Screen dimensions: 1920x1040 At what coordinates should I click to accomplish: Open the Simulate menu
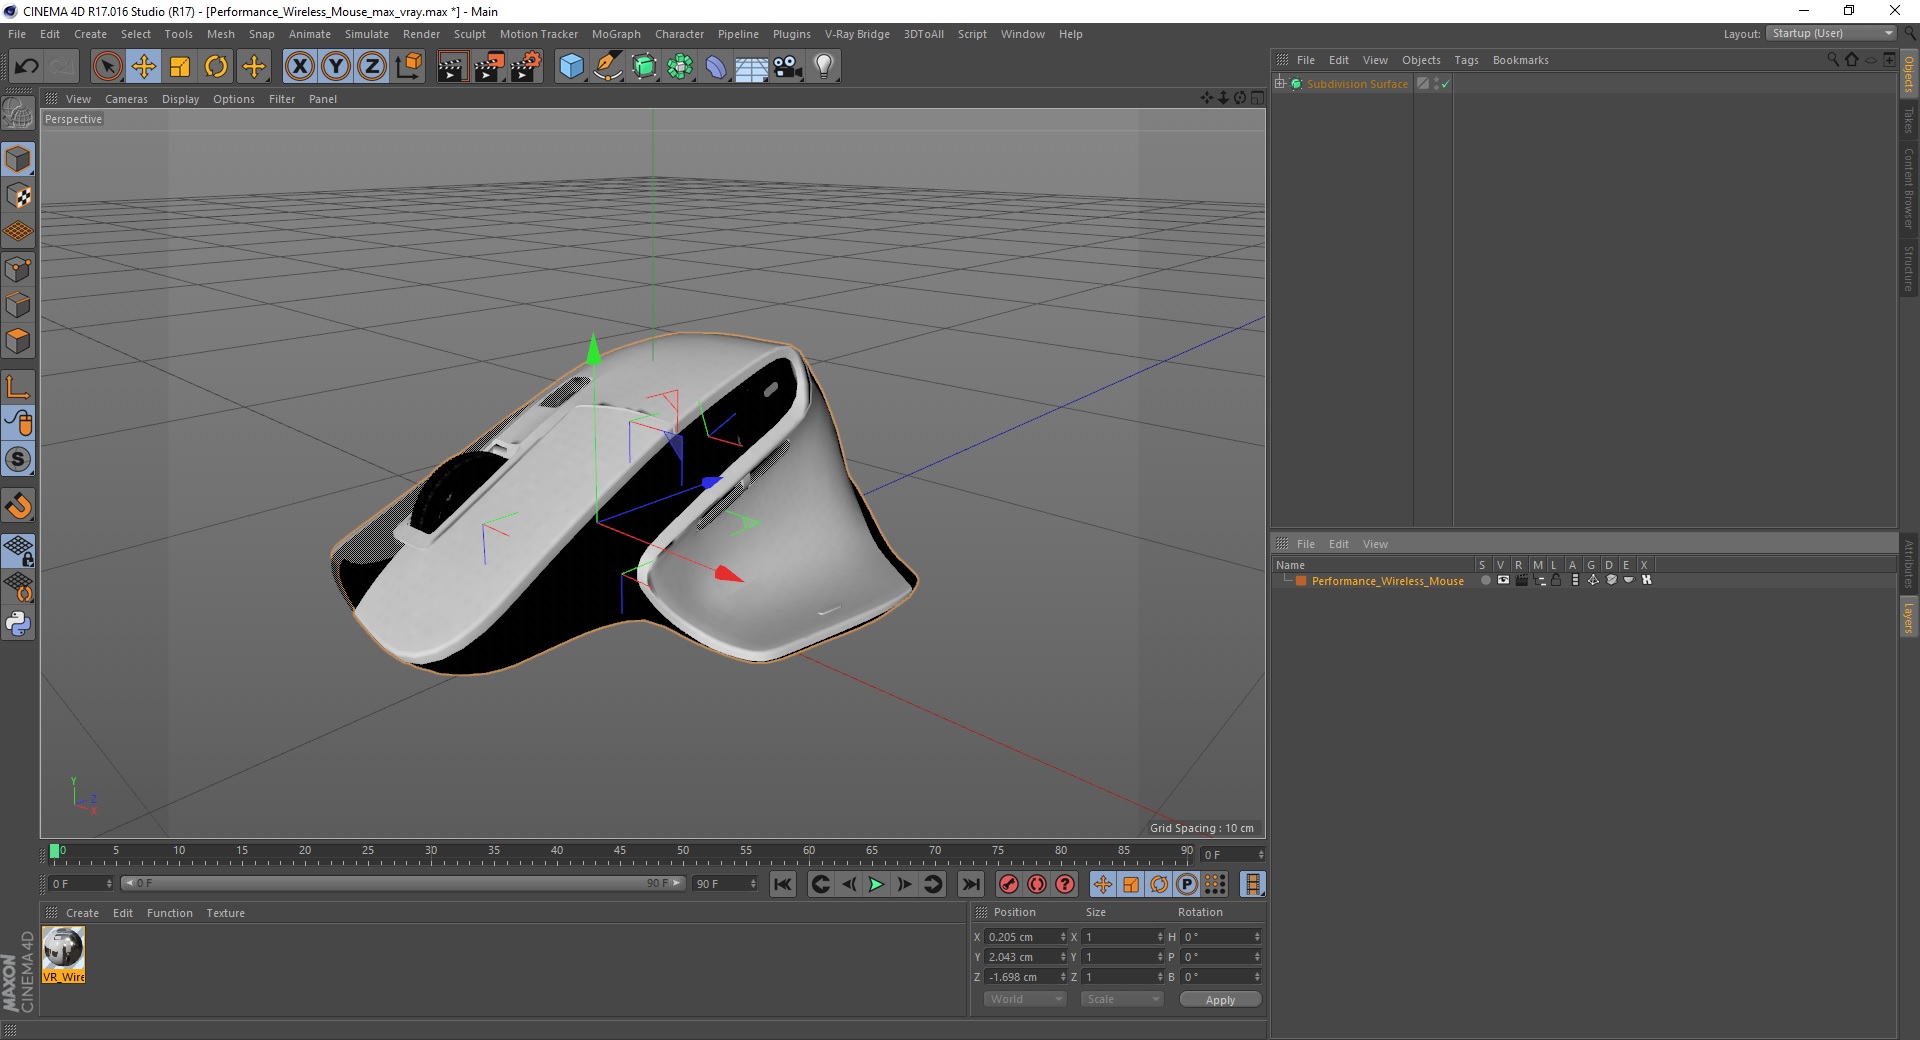click(367, 34)
